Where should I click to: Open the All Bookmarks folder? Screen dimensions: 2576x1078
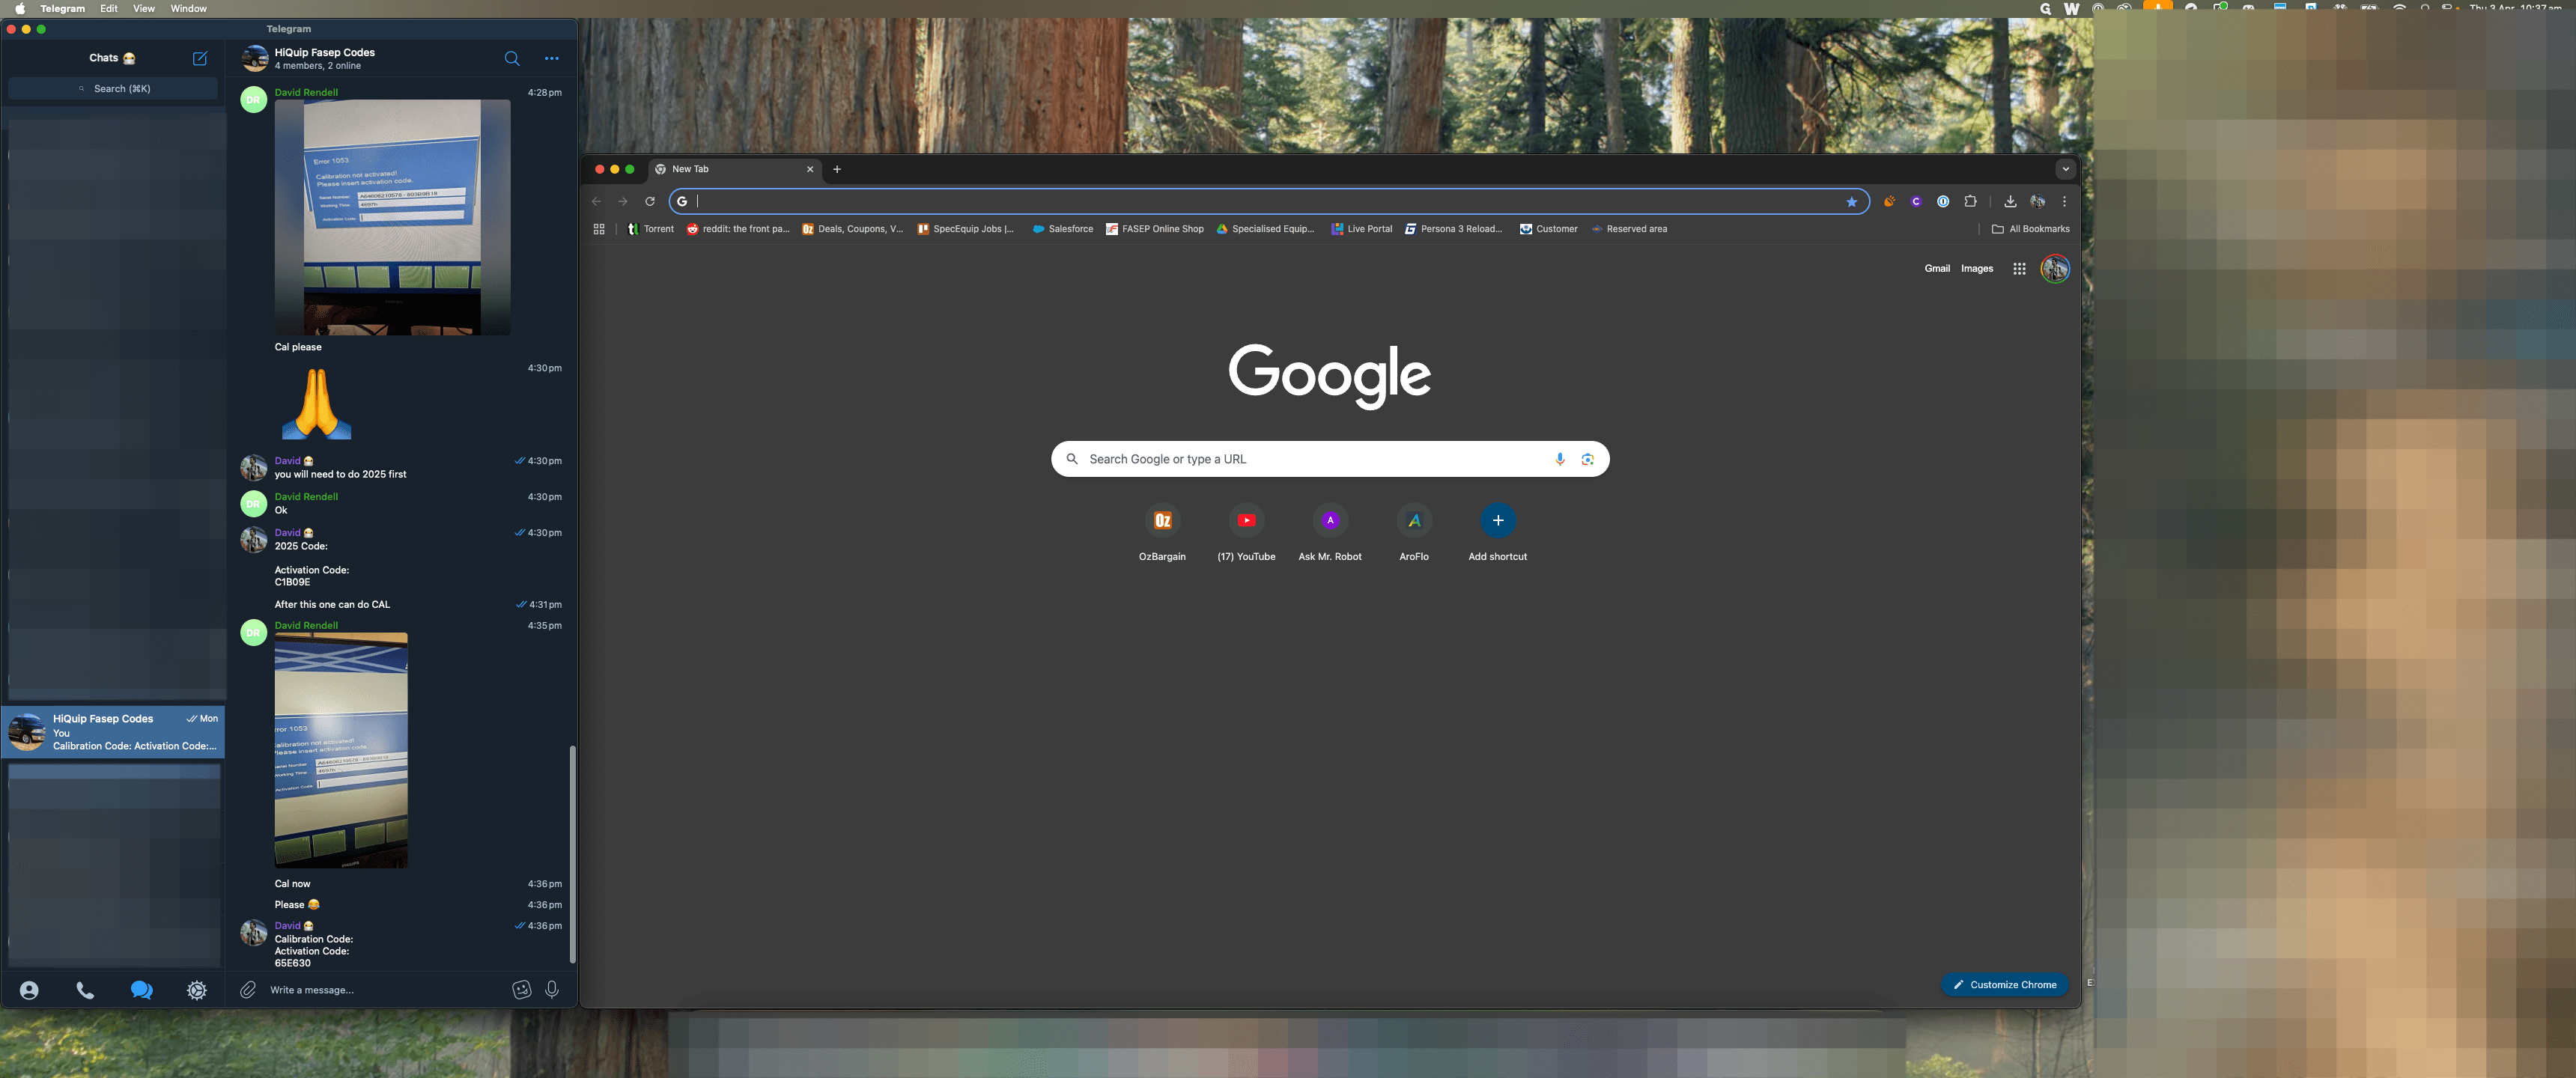click(2030, 229)
